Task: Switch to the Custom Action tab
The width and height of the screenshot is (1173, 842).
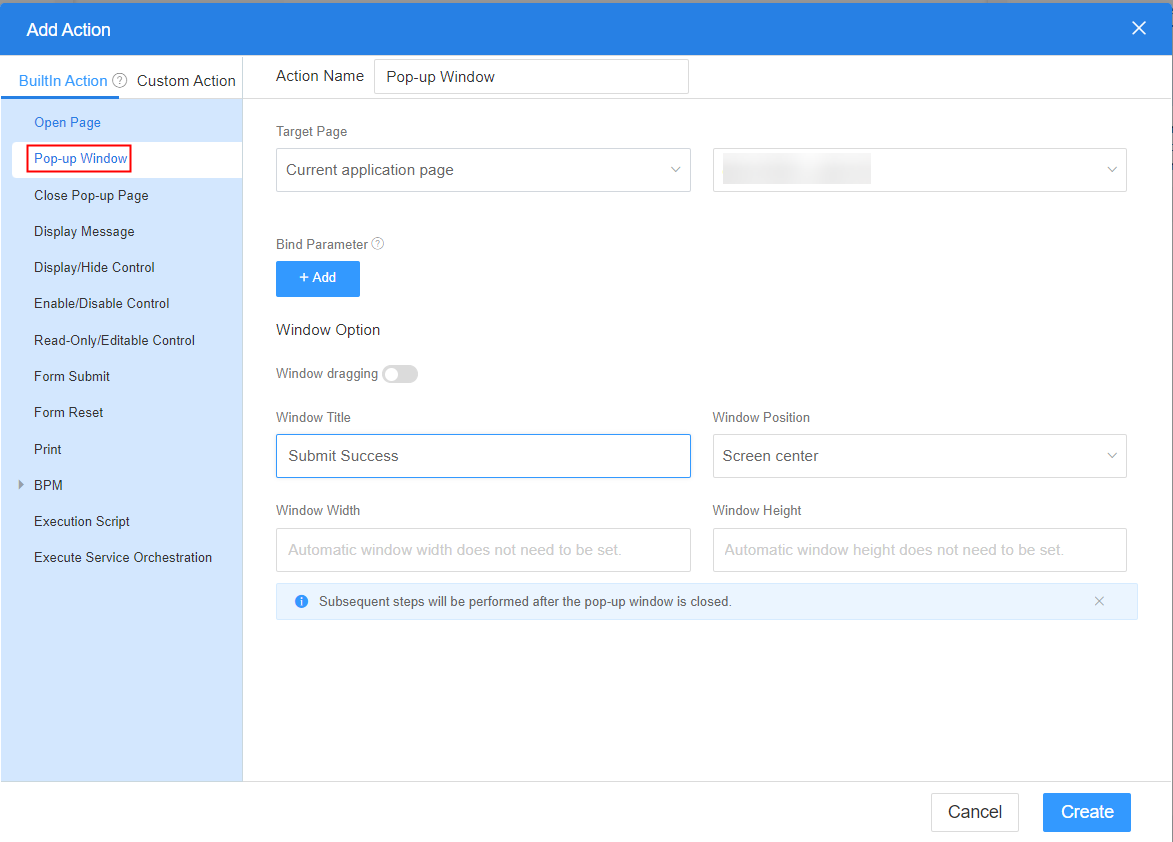Action: click(x=186, y=81)
